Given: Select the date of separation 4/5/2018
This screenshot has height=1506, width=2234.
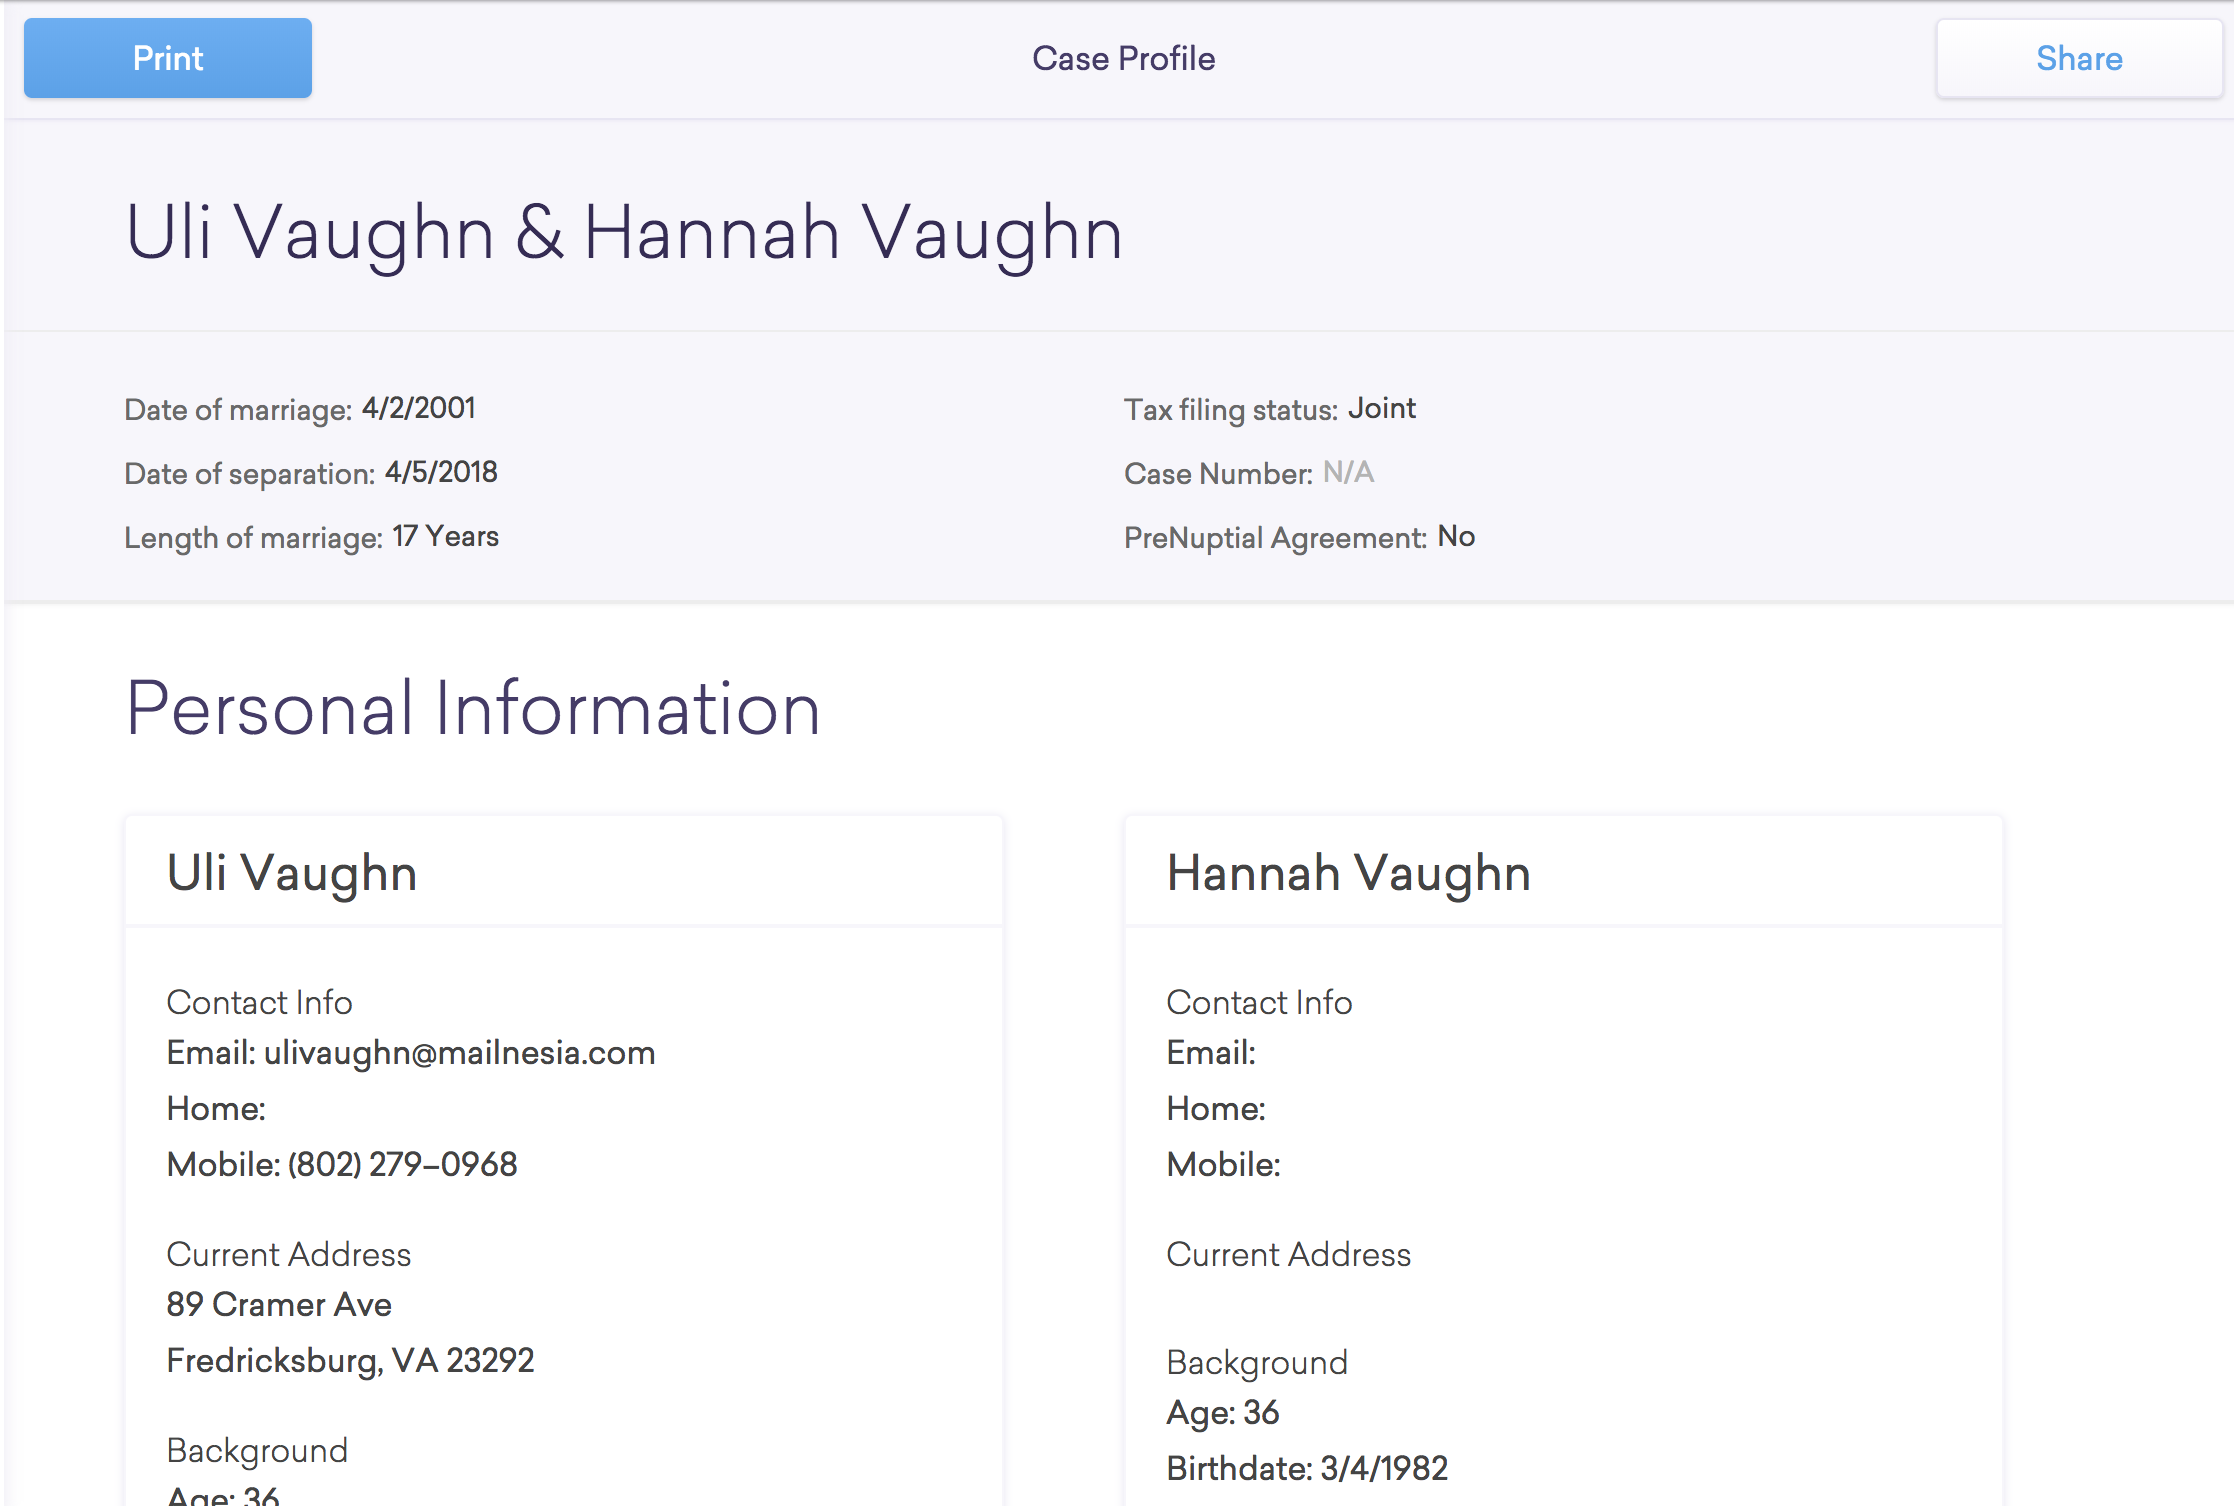Looking at the screenshot, I should pyautogui.click(x=441, y=472).
